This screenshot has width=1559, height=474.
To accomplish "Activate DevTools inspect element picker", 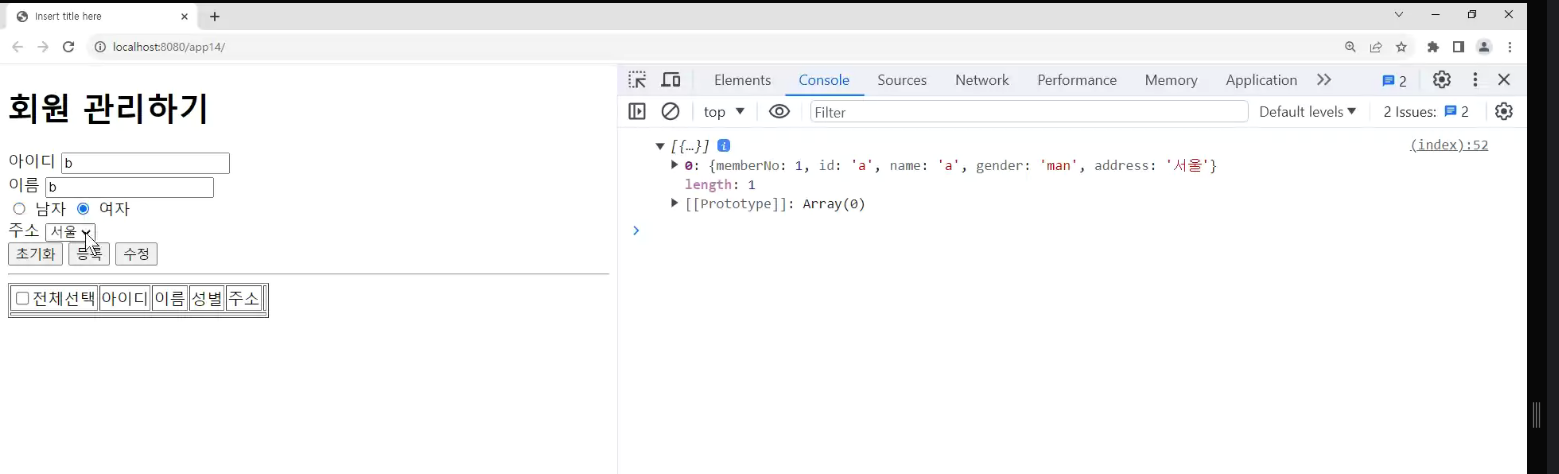I will pyautogui.click(x=637, y=80).
